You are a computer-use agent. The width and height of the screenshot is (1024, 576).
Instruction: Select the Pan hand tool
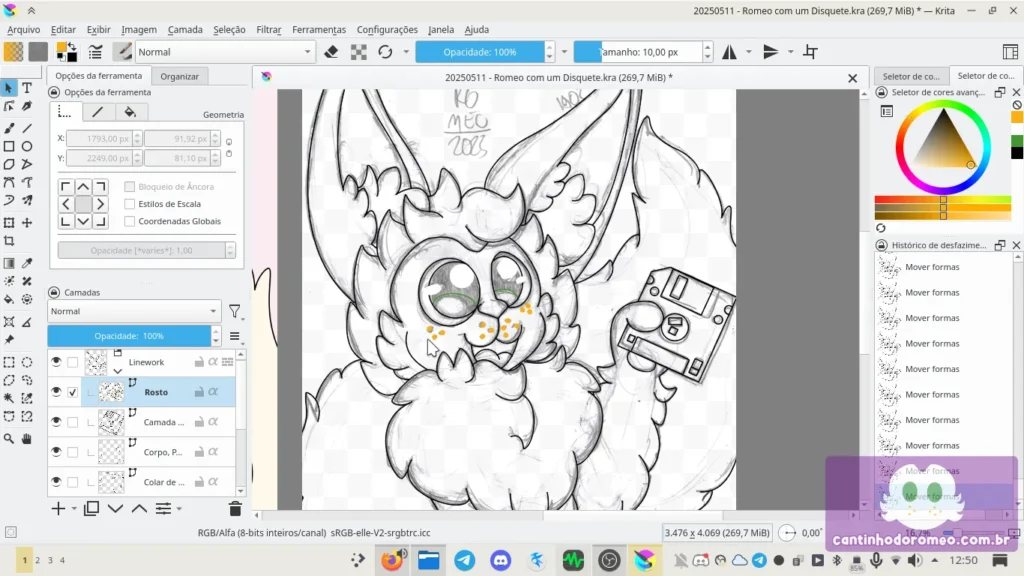click(27, 439)
